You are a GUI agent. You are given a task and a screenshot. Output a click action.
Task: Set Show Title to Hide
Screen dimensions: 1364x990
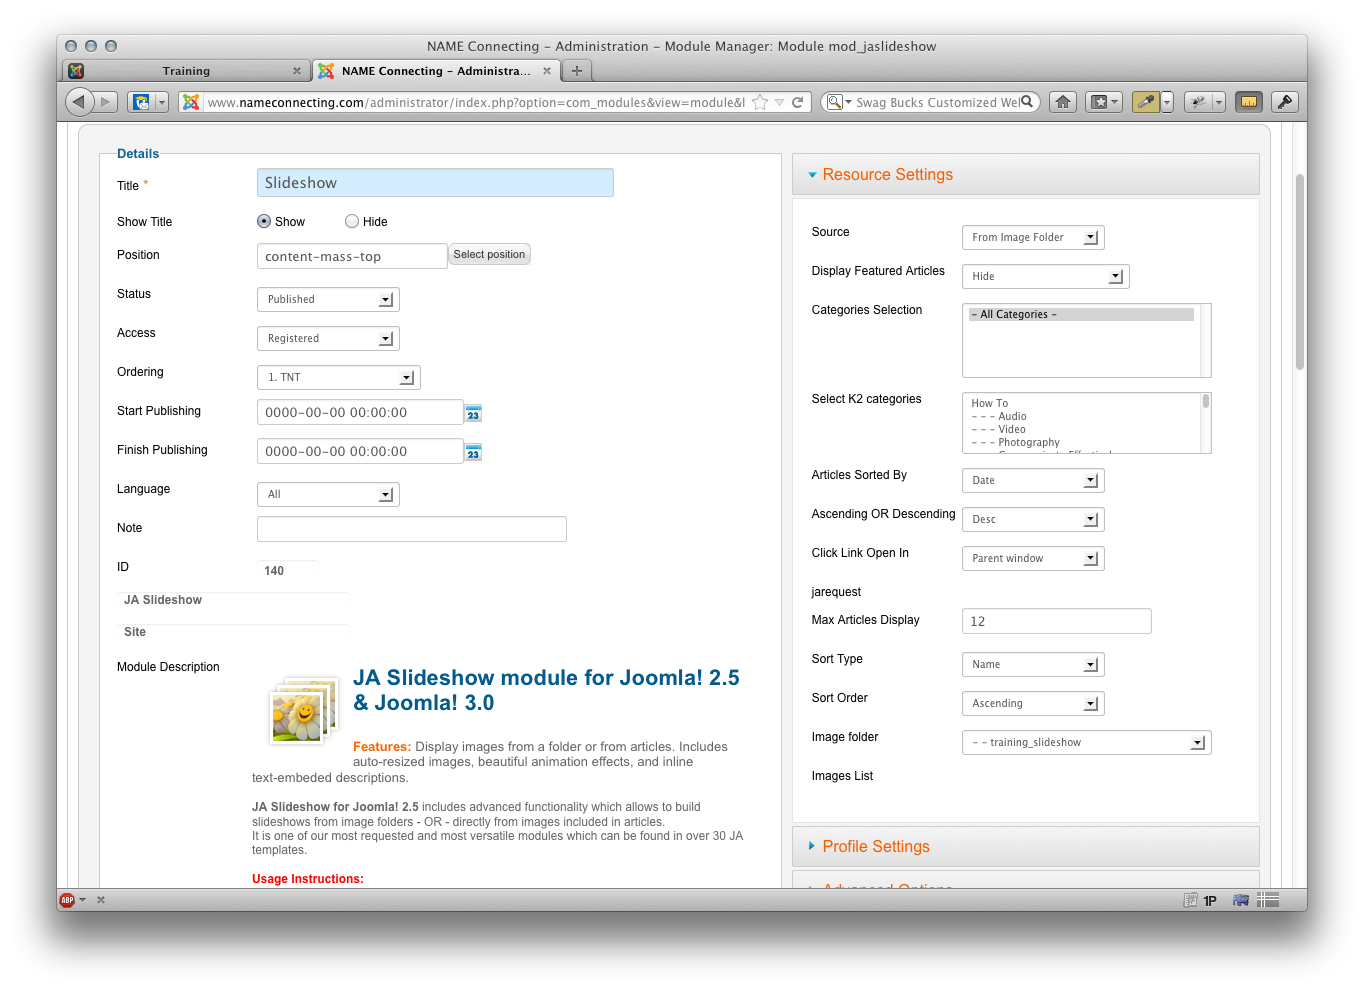(352, 221)
